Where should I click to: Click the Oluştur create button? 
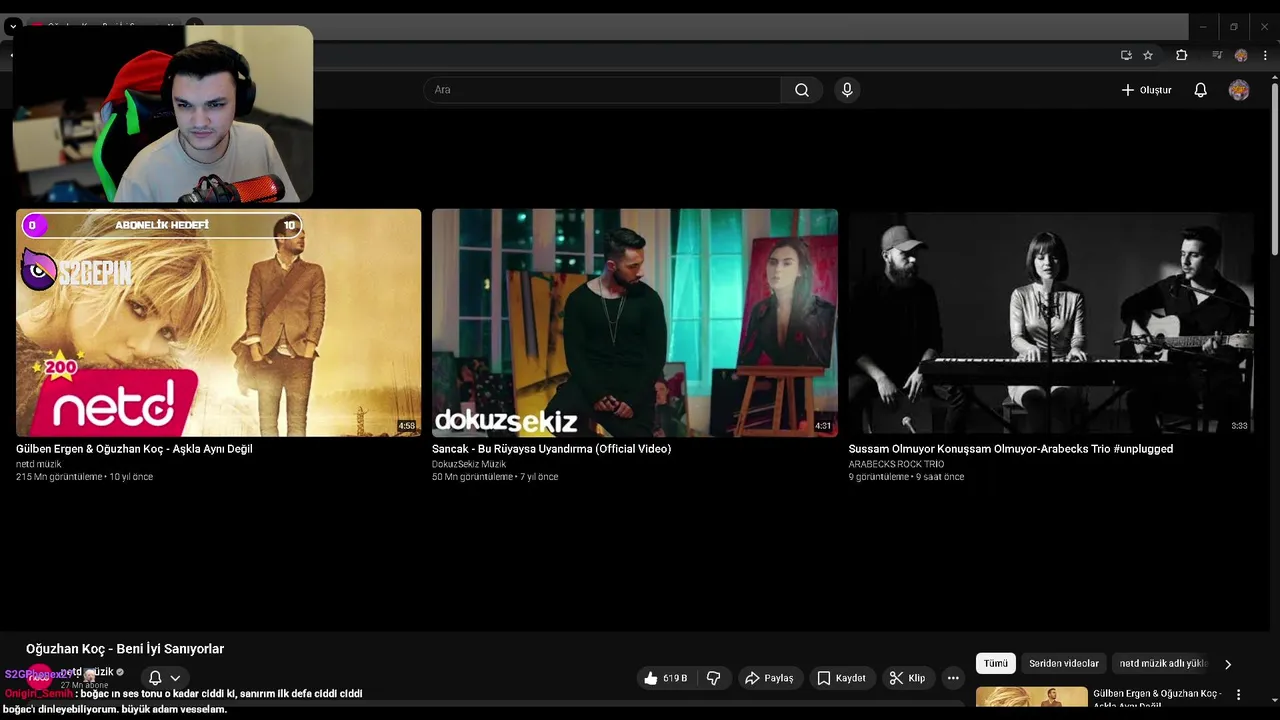(x=1146, y=90)
